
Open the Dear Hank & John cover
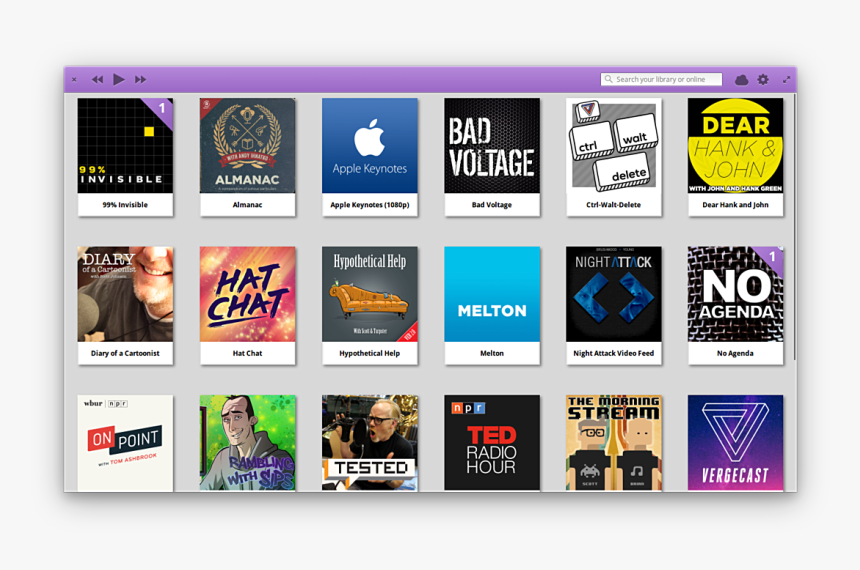point(735,145)
